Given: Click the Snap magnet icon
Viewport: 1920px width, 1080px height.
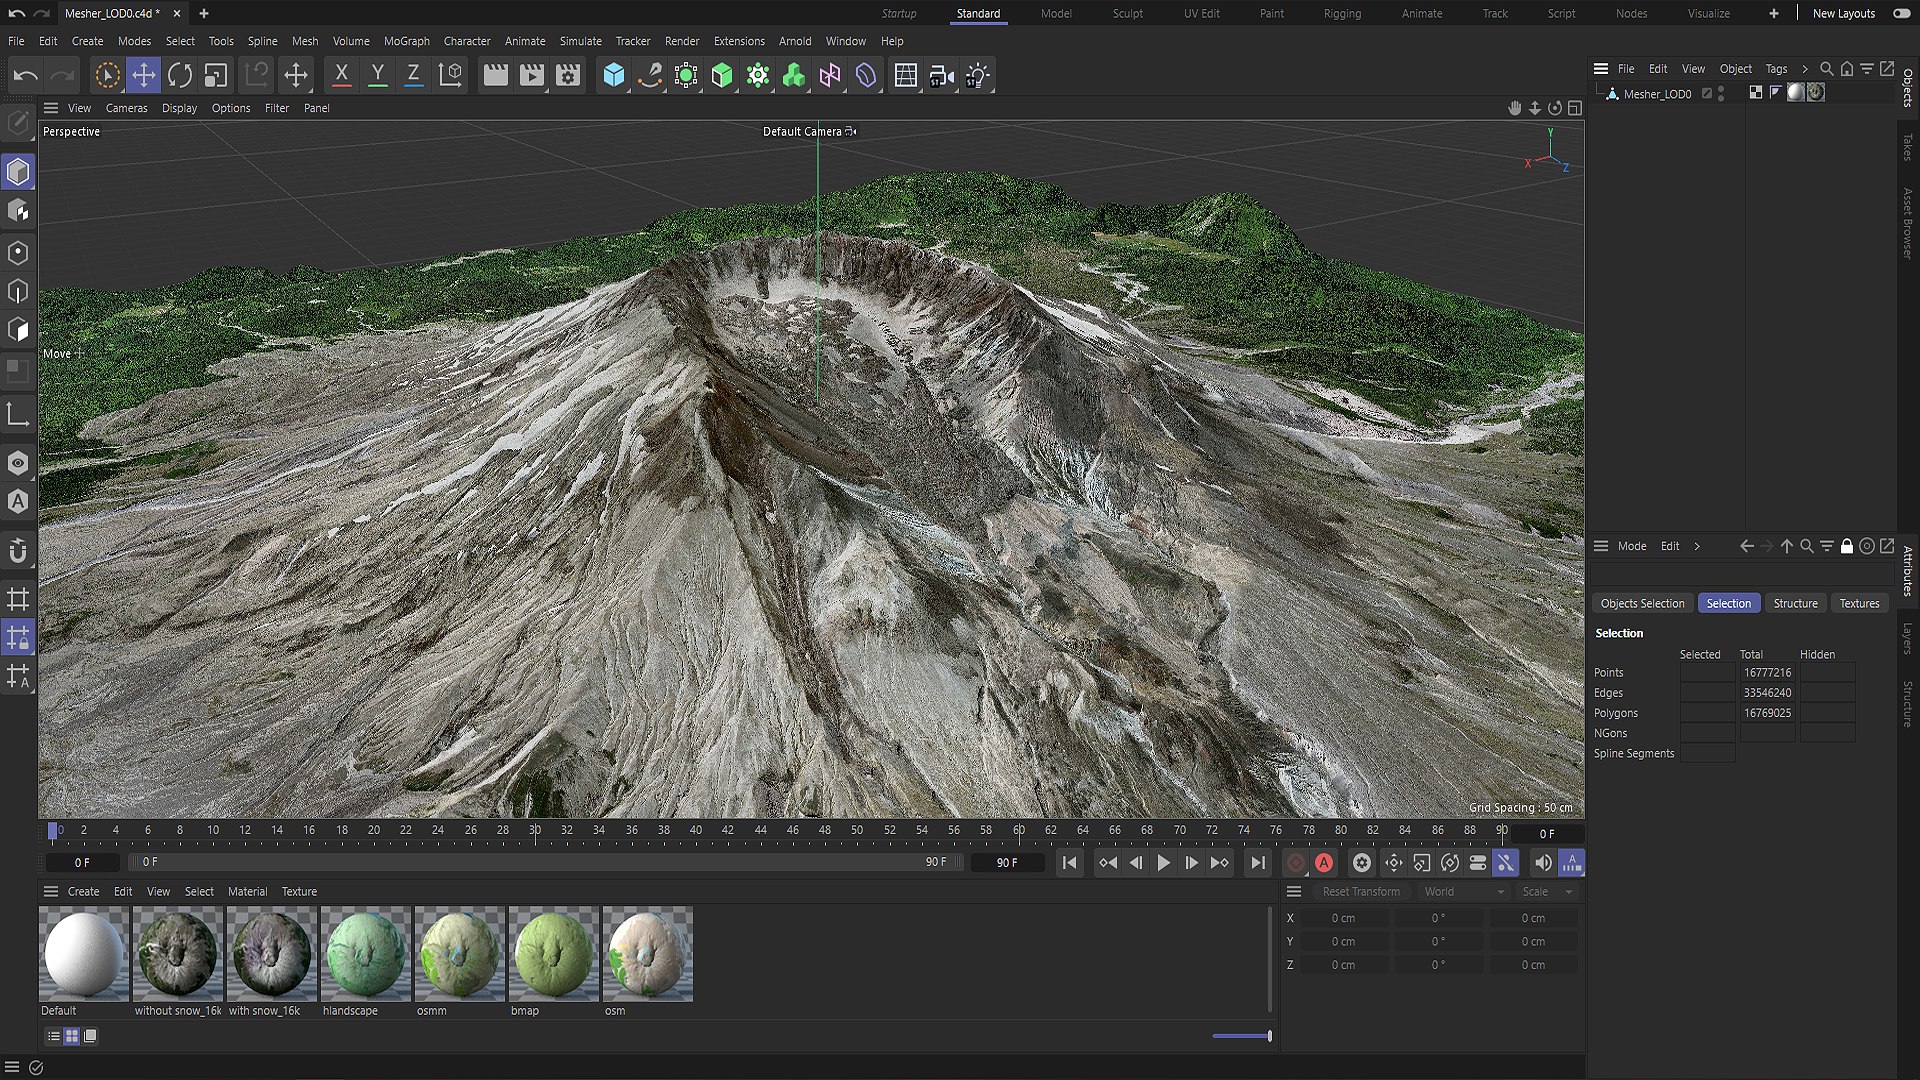Looking at the screenshot, I should pyautogui.click(x=18, y=551).
